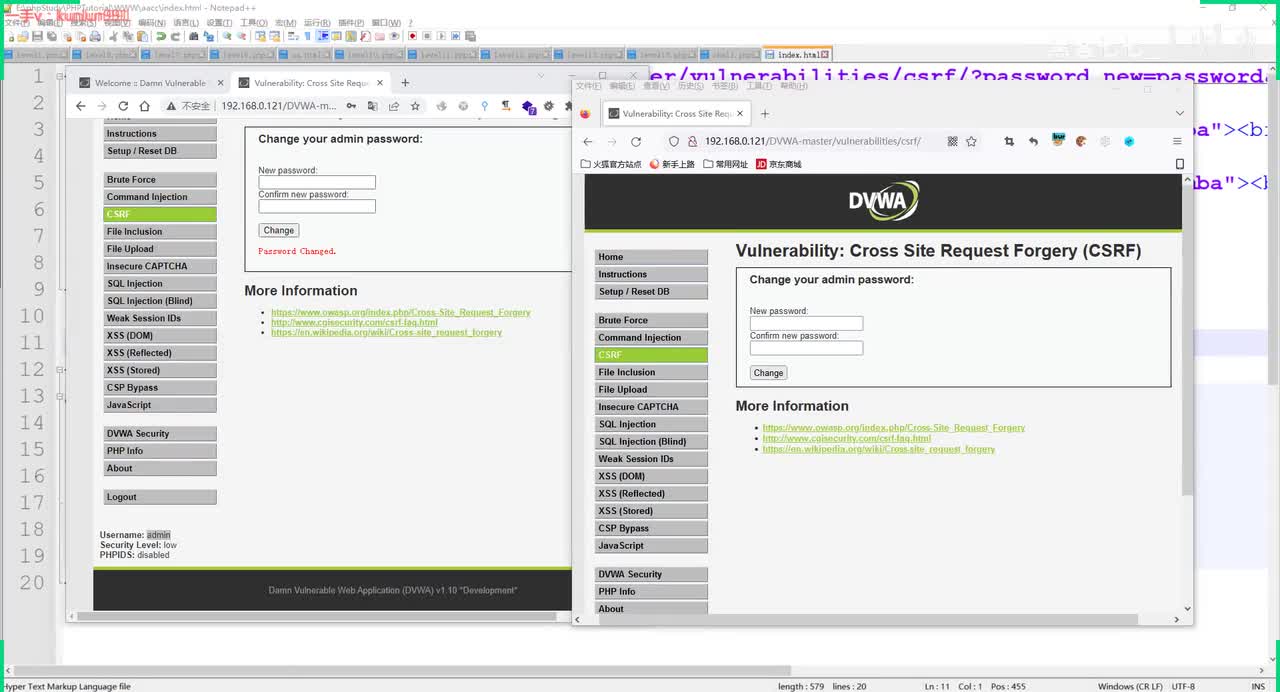Open 常用网址 bookmark folder
Image resolution: width=1280 pixels, height=692 pixels.
click(726, 164)
